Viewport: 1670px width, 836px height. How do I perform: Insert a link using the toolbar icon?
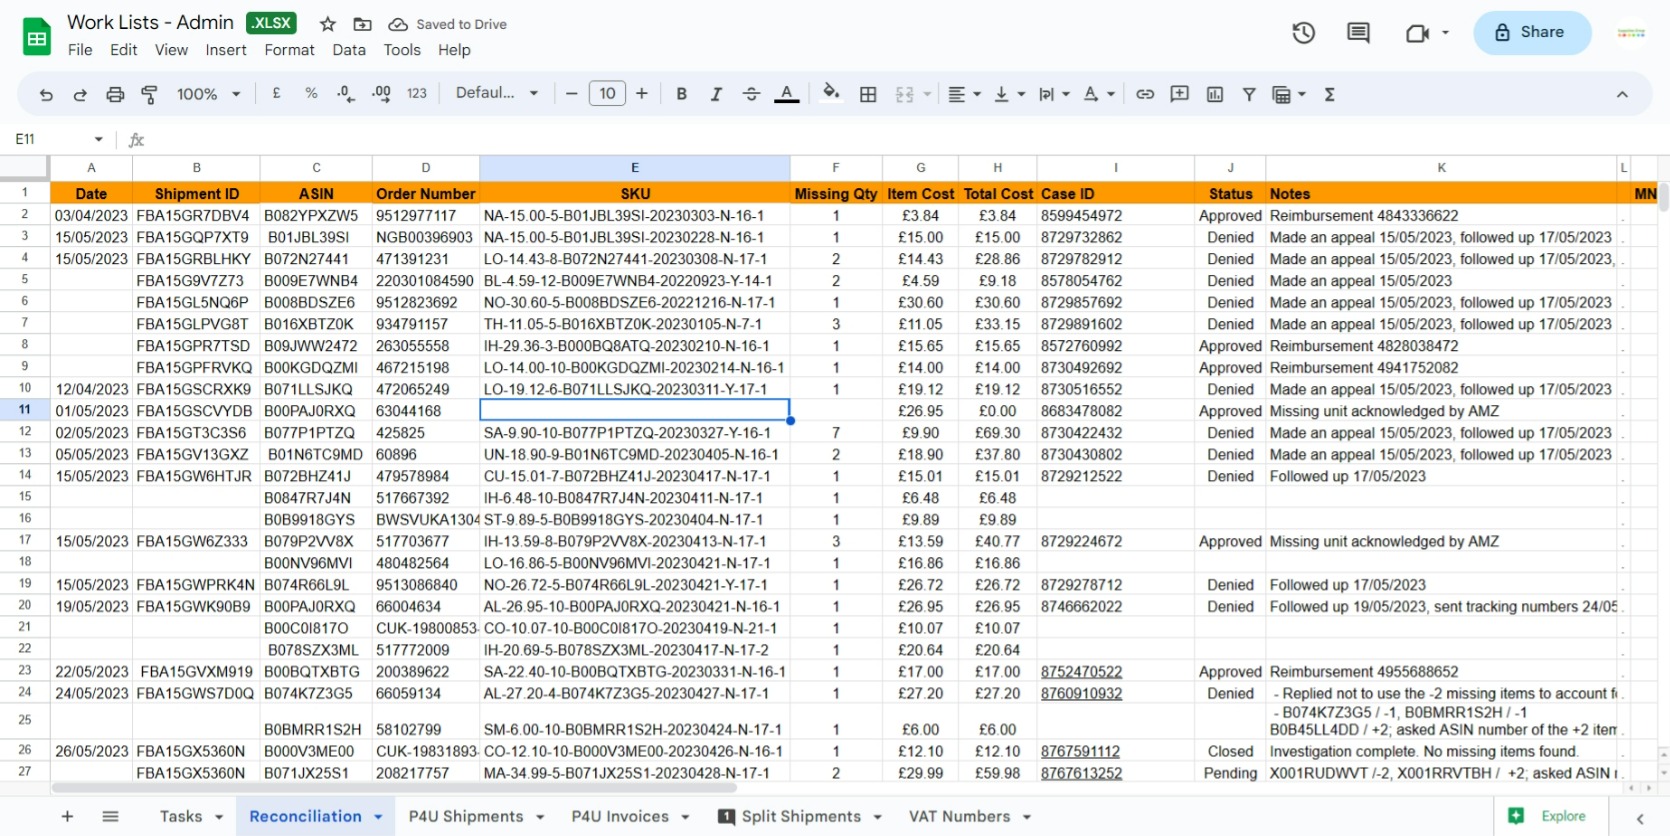coord(1145,94)
